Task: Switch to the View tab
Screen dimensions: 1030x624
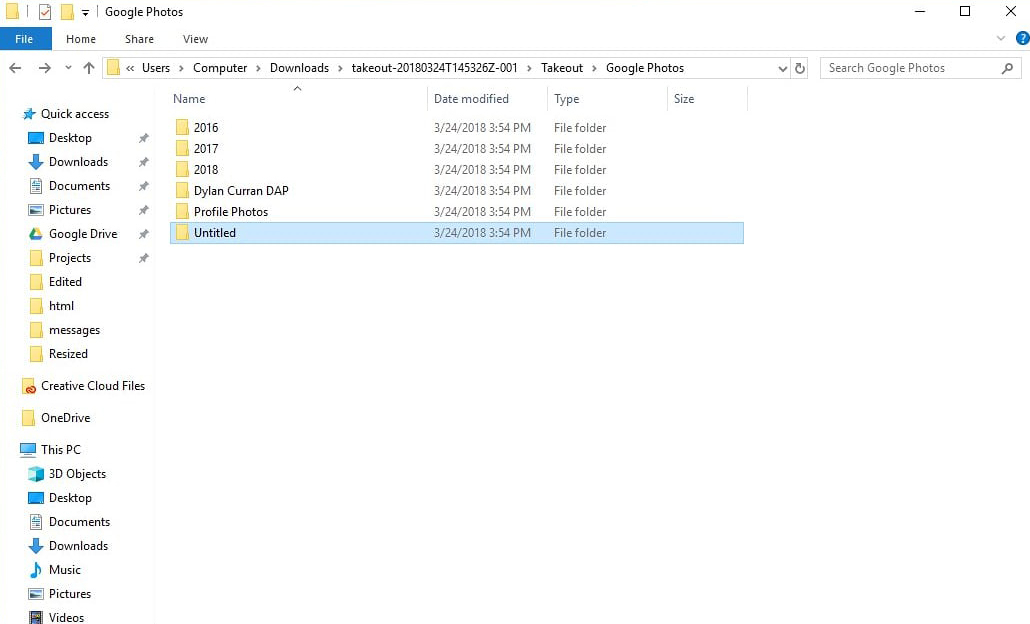Action: point(195,39)
